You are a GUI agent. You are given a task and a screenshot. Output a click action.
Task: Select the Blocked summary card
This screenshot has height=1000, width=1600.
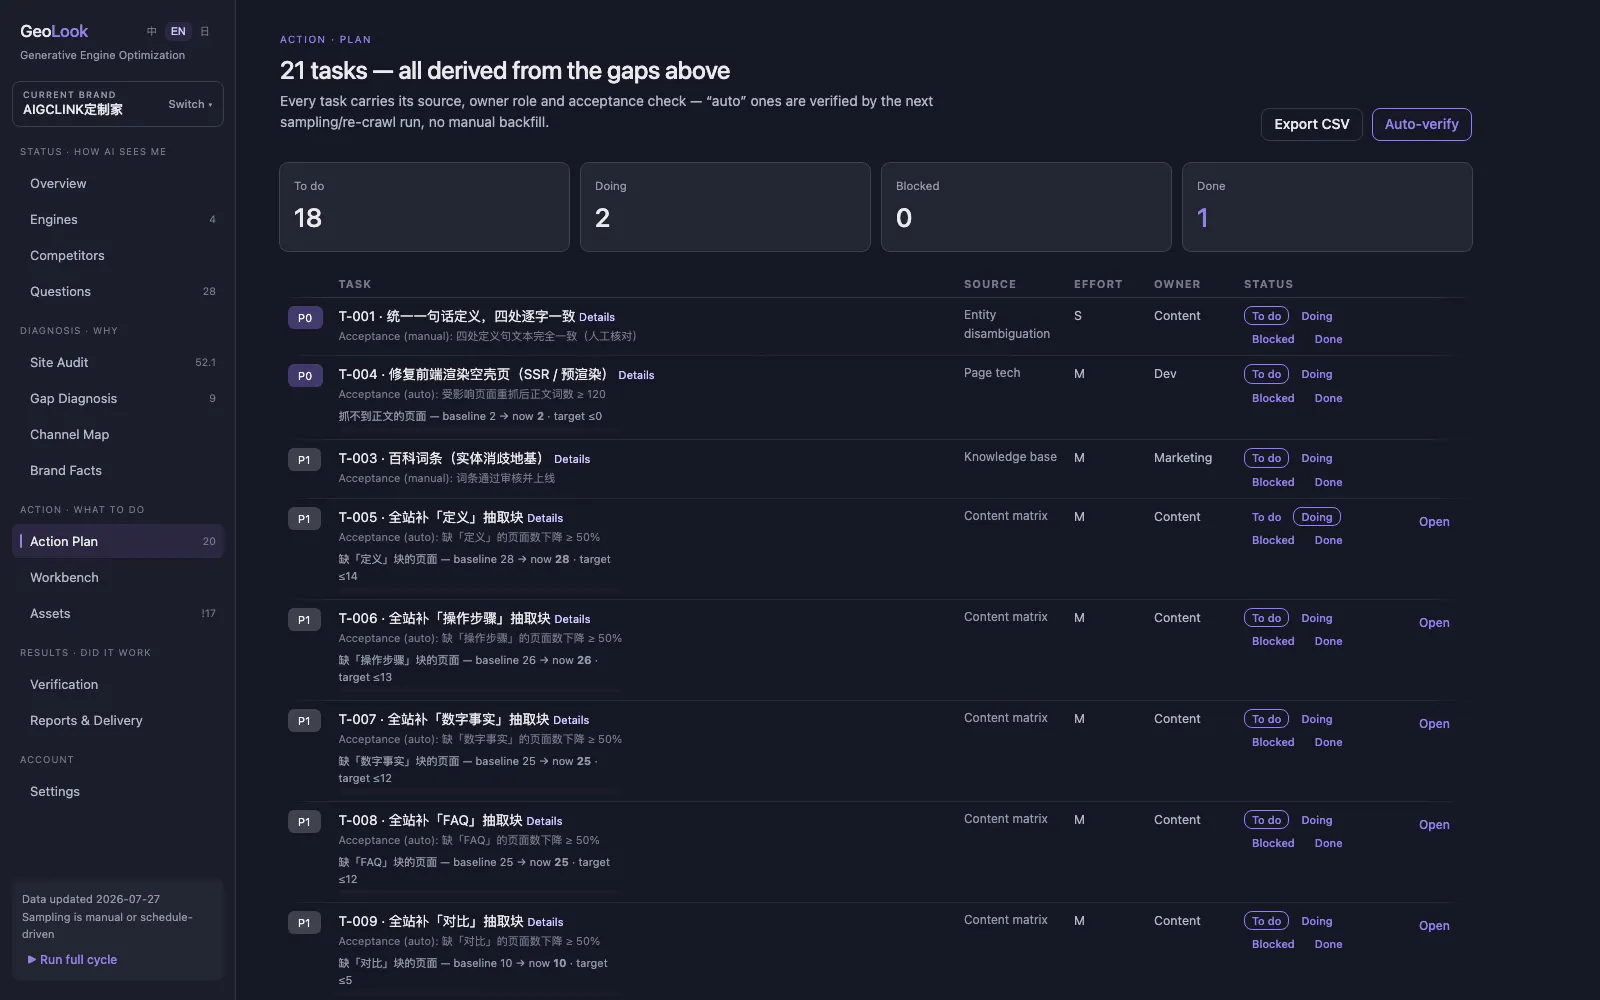1026,207
